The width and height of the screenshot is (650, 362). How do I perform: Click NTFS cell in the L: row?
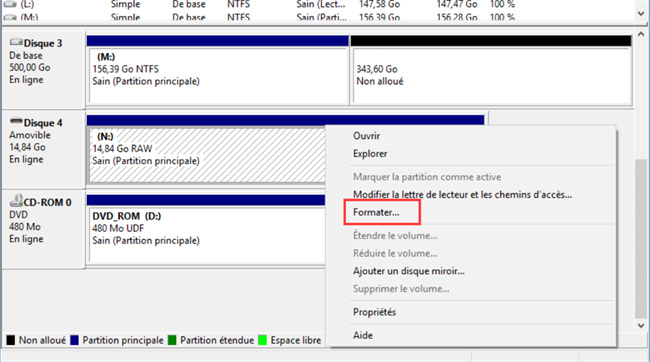click(x=239, y=5)
